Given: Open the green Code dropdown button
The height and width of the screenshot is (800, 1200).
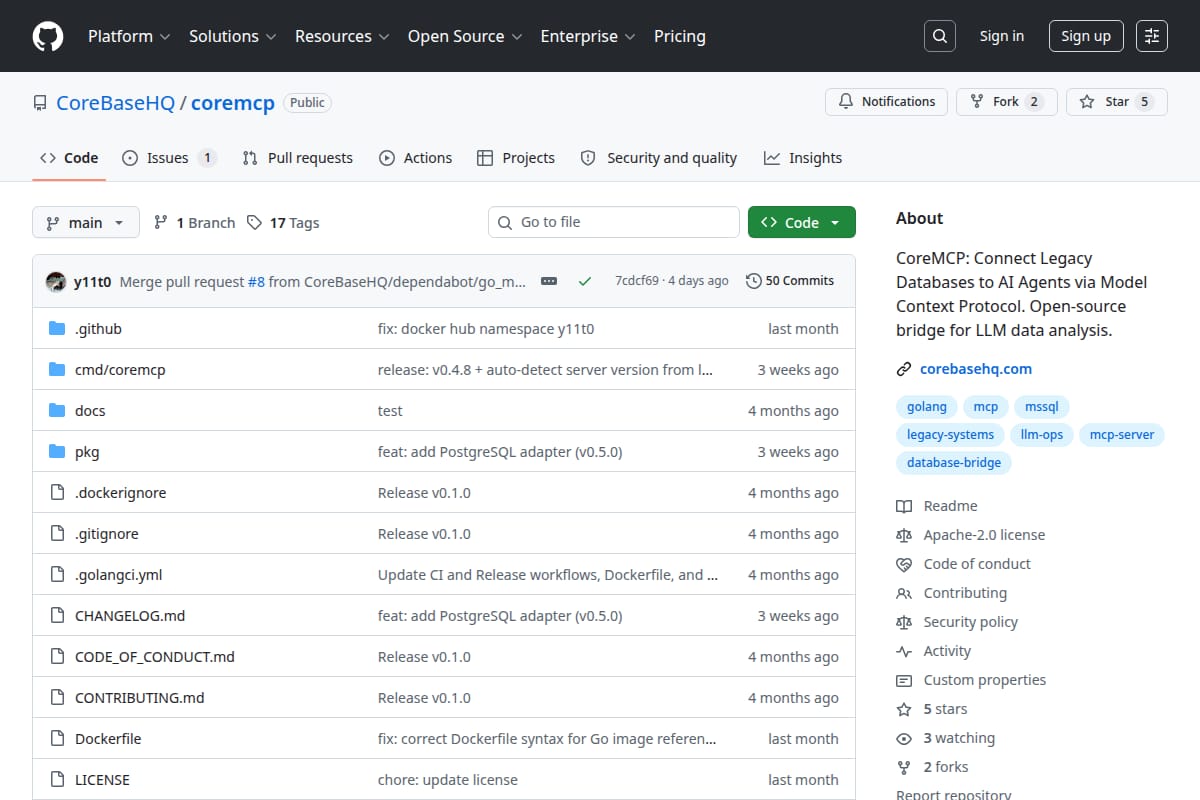Looking at the screenshot, I should click(802, 222).
